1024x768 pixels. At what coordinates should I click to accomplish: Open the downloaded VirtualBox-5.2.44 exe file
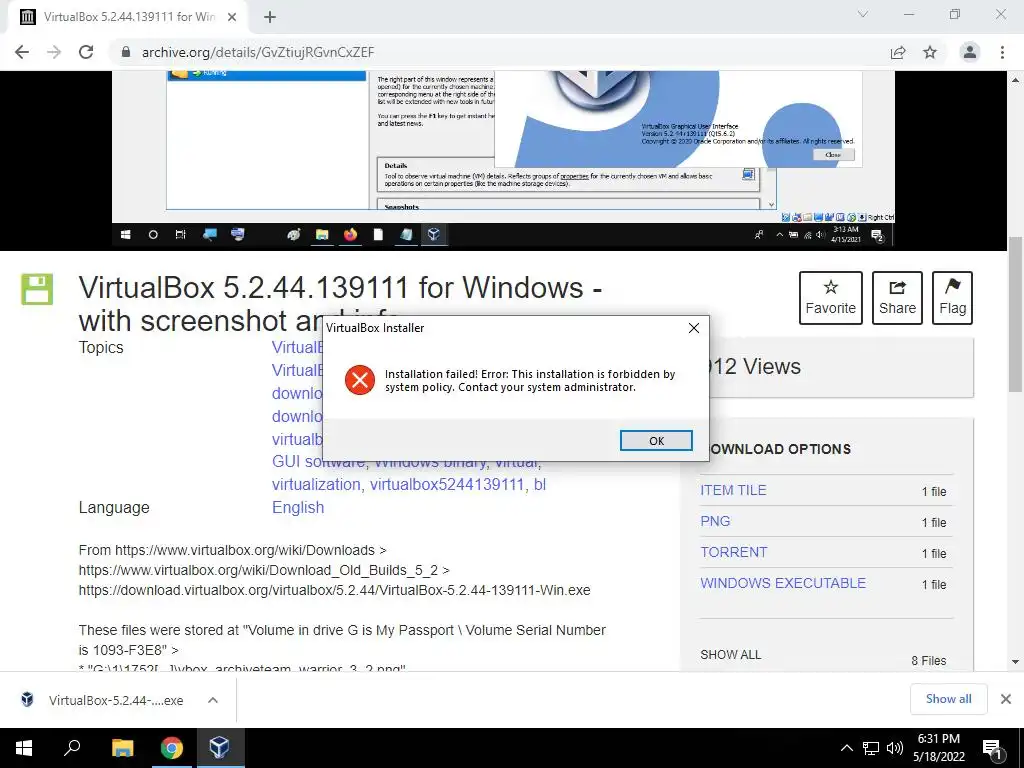(116, 701)
